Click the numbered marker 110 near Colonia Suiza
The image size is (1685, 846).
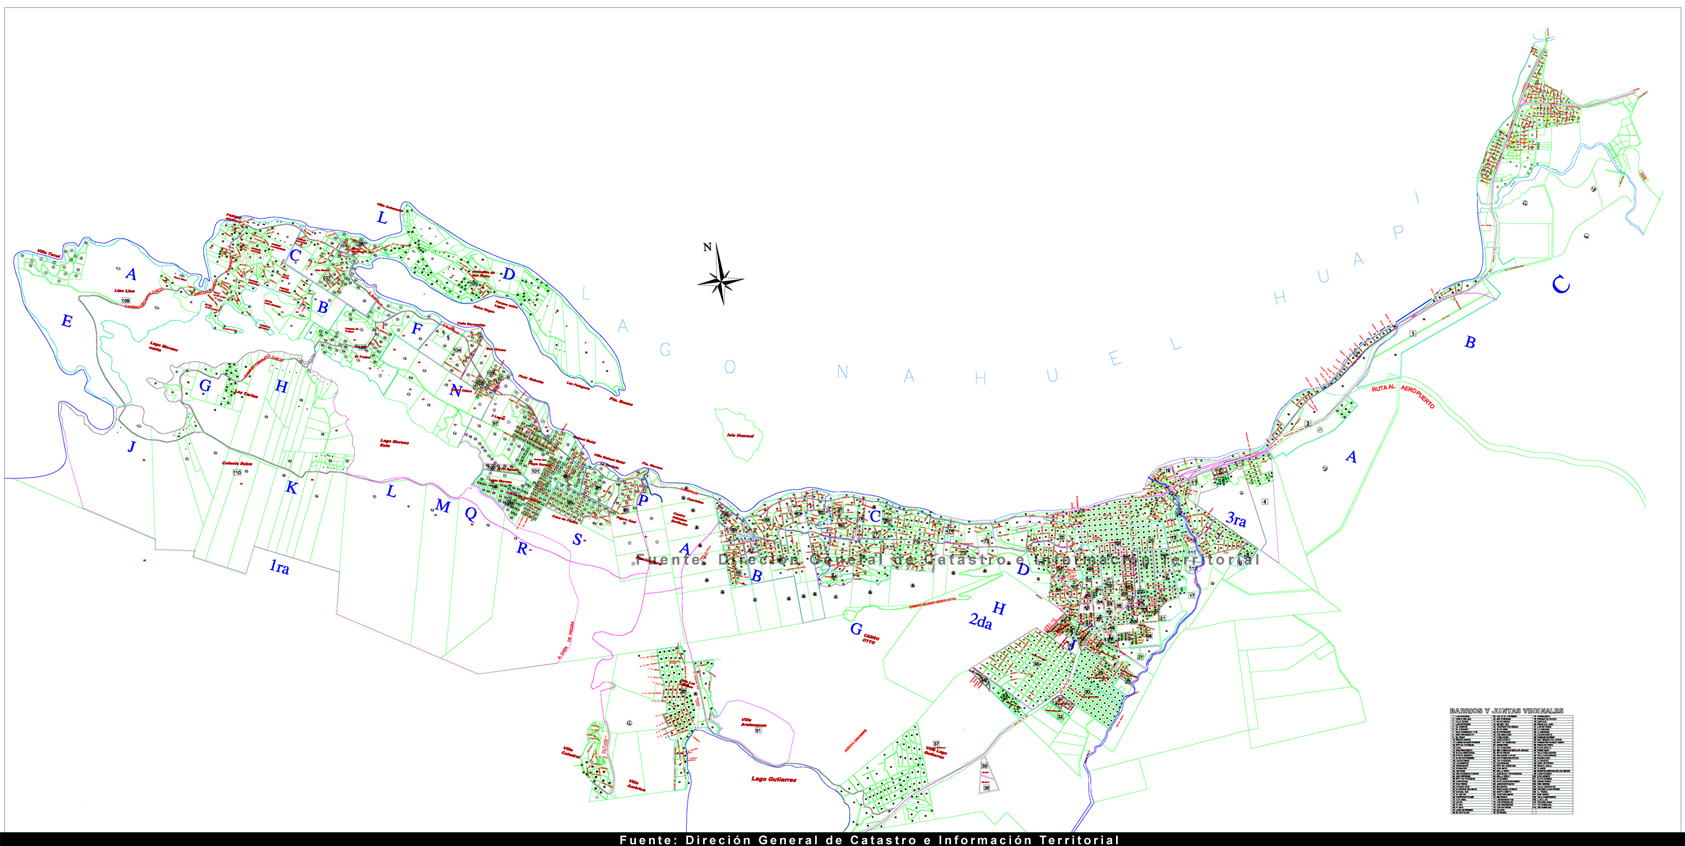coord(237,472)
